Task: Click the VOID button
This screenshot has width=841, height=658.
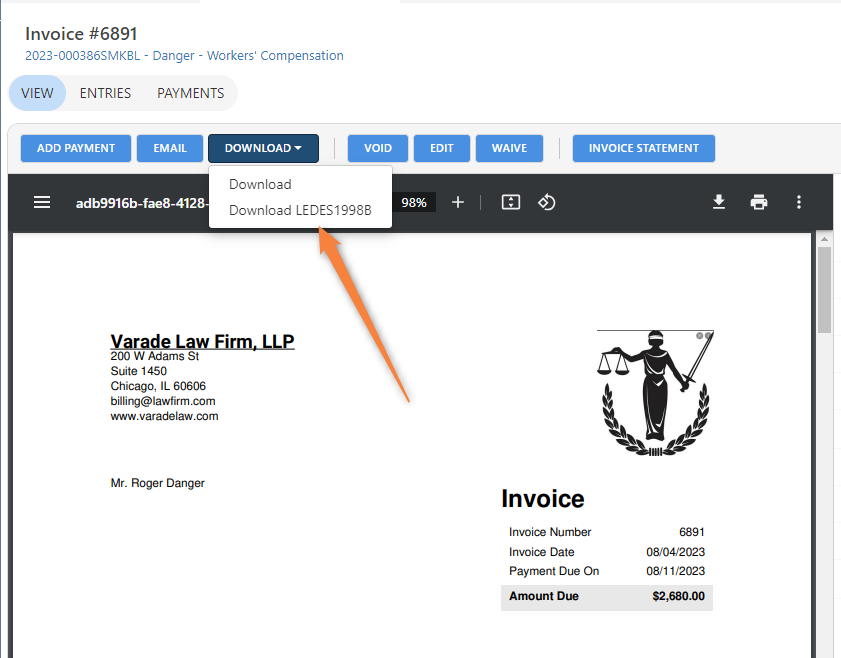Action: coord(377,148)
